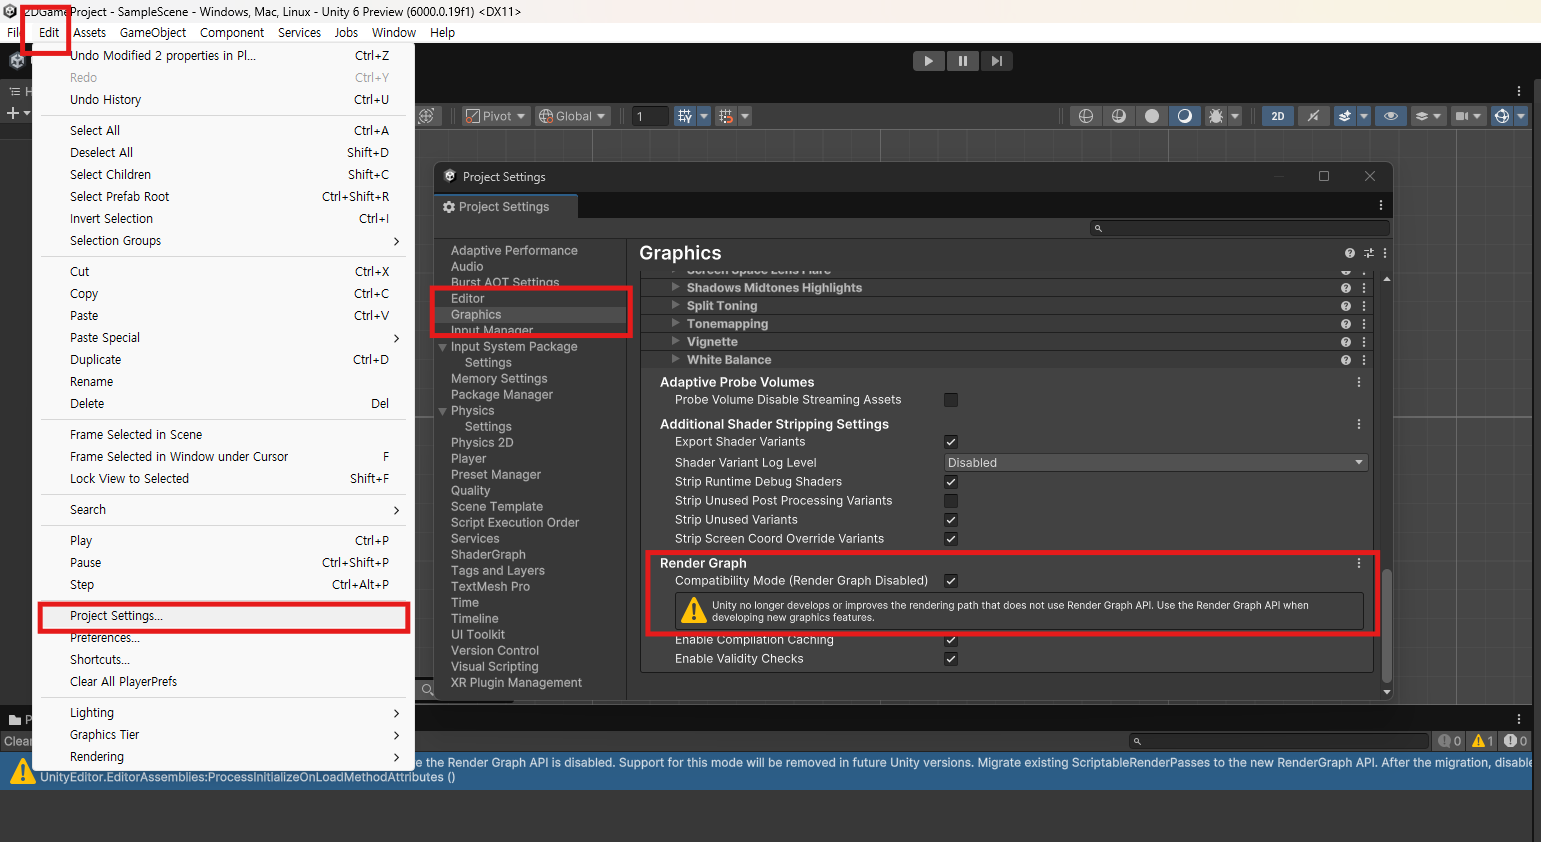The width and height of the screenshot is (1541, 842).
Task: Select Quality in settings sidebar
Action: (470, 491)
